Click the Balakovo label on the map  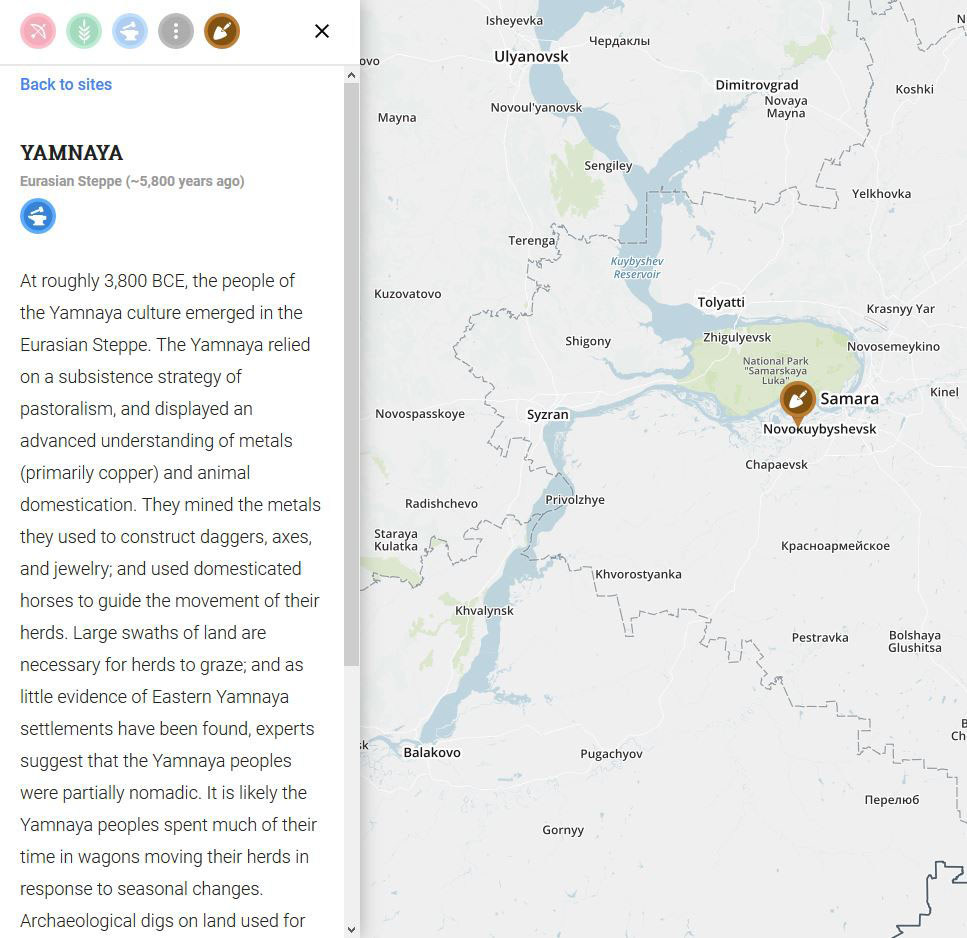point(432,752)
